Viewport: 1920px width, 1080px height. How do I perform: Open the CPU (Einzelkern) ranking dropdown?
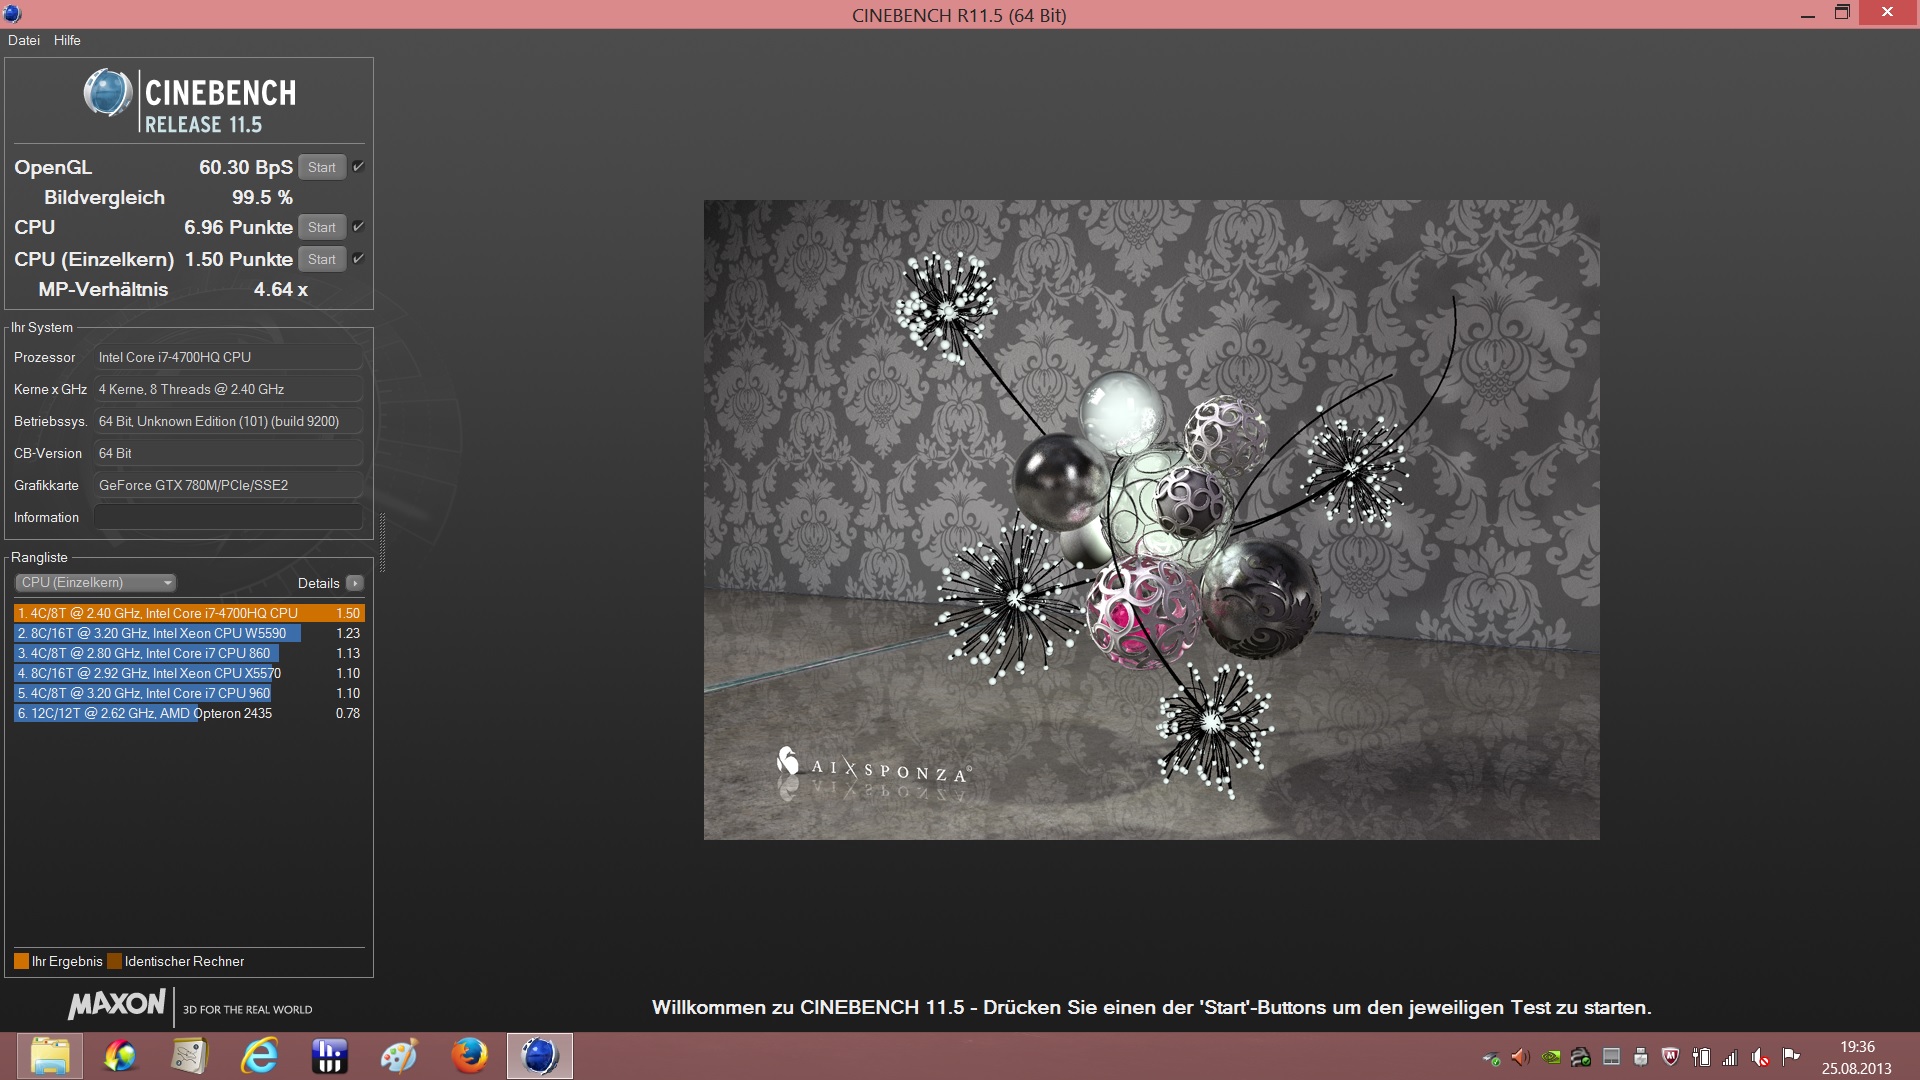(x=96, y=583)
